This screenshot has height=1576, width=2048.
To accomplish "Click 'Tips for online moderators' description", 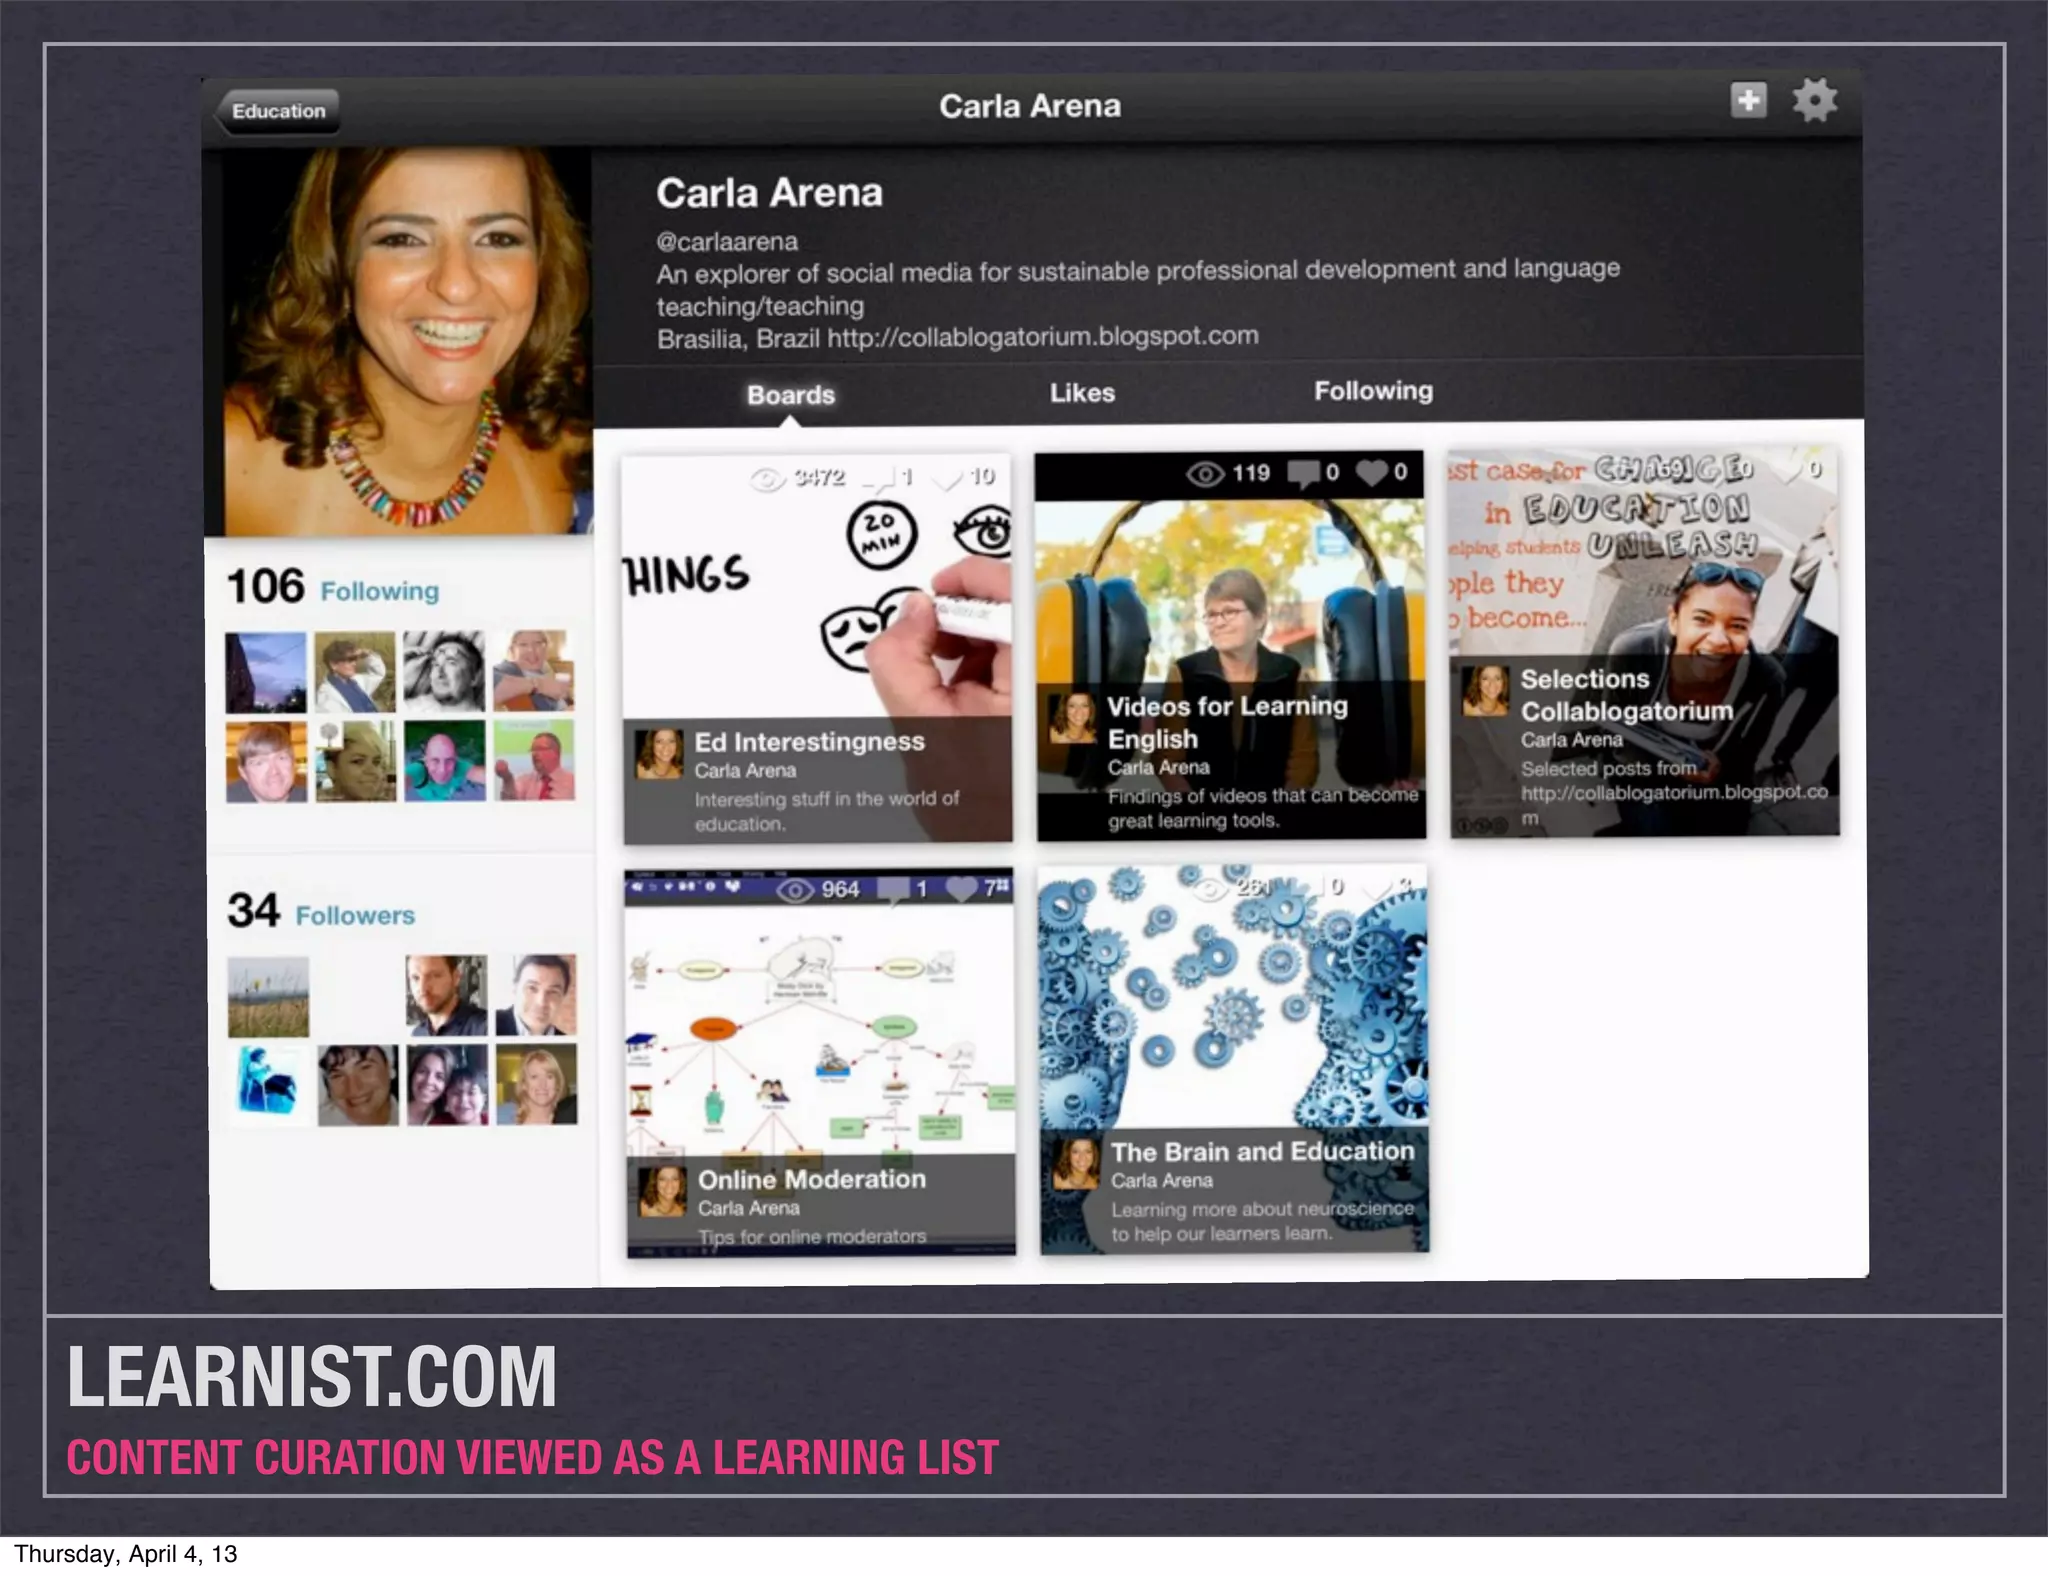I will point(812,1237).
